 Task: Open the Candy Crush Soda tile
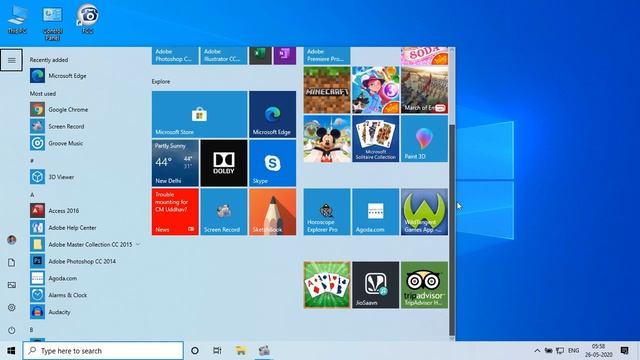pyautogui.click(x=424, y=56)
